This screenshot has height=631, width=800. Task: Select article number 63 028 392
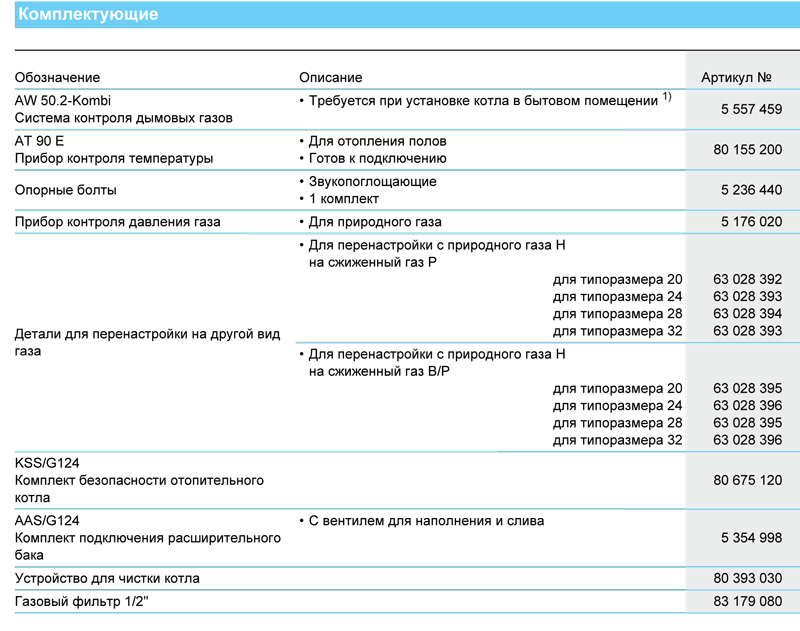(x=747, y=280)
